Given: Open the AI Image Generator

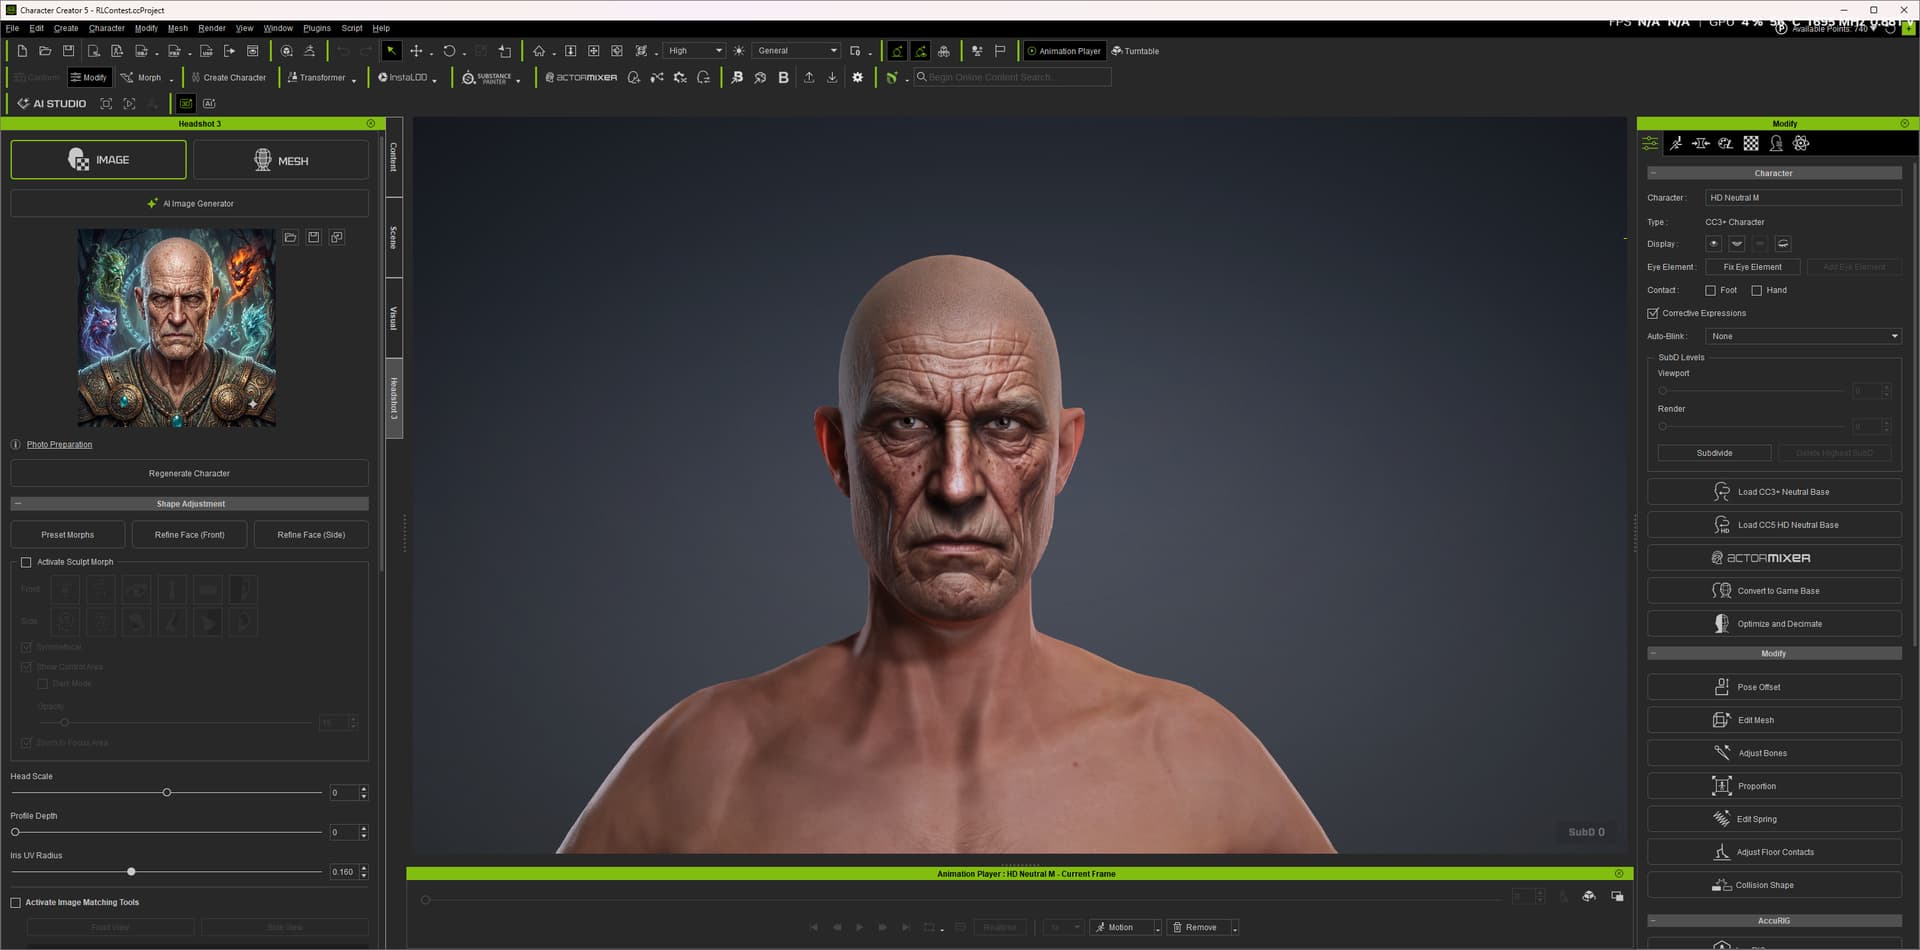Looking at the screenshot, I should tap(190, 203).
